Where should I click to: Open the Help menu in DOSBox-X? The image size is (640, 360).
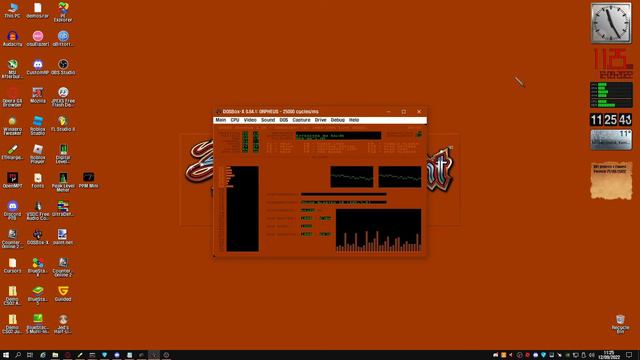[354, 120]
